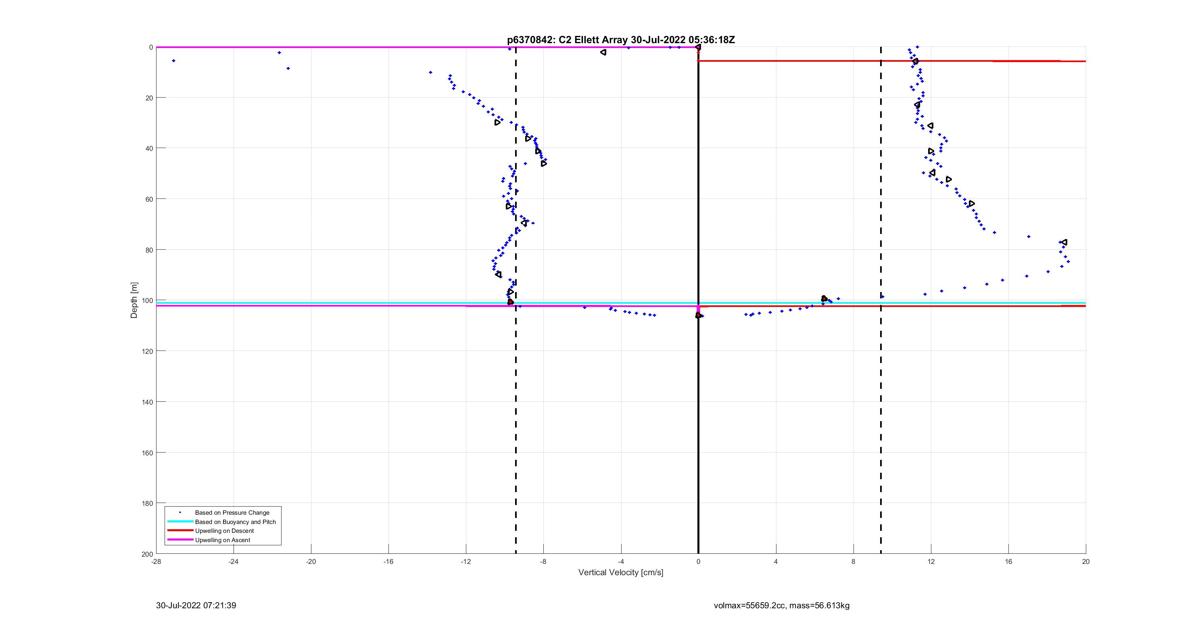1200x622 pixels.
Task: Select the 'Vertical Velocity [cm/s]' x-axis label
Action: click(x=621, y=573)
